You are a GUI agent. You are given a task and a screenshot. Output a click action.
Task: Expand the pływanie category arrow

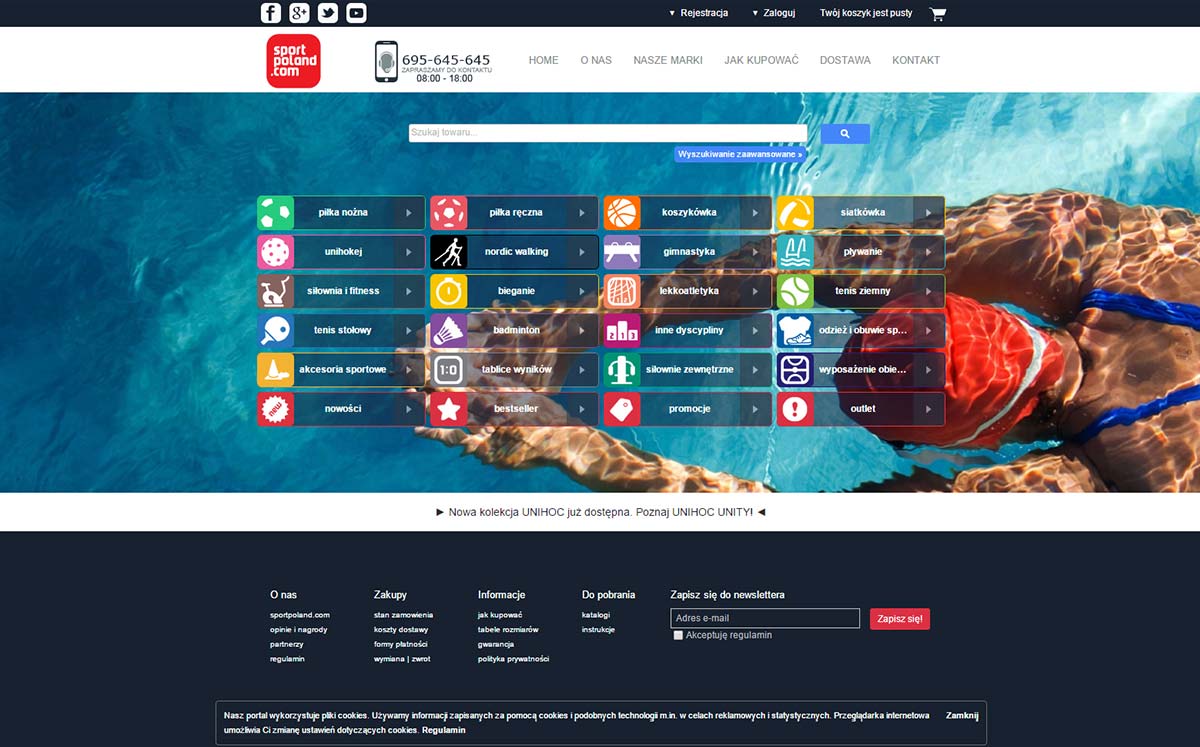(x=928, y=252)
